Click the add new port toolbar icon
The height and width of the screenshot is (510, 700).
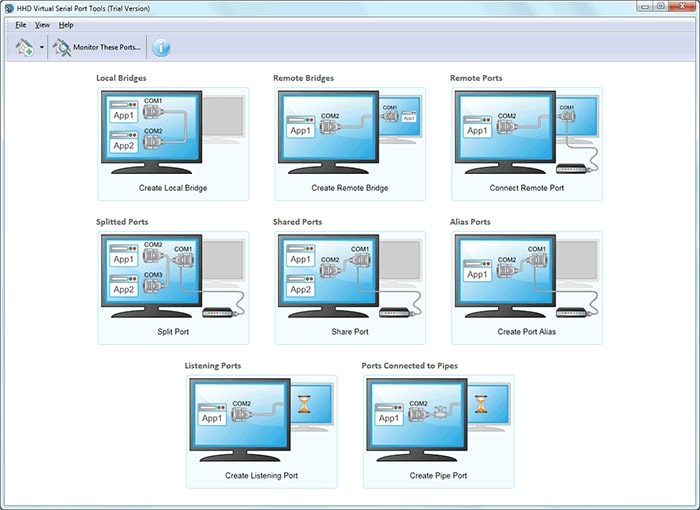pyautogui.click(x=24, y=47)
